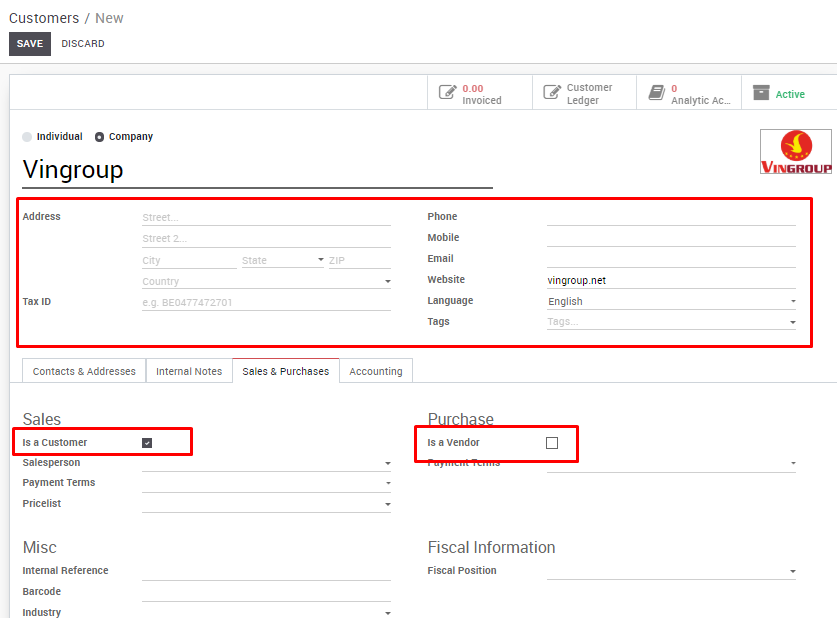The height and width of the screenshot is (618, 837).
Task: Expand the Pricelist dropdown
Action: coord(266,504)
